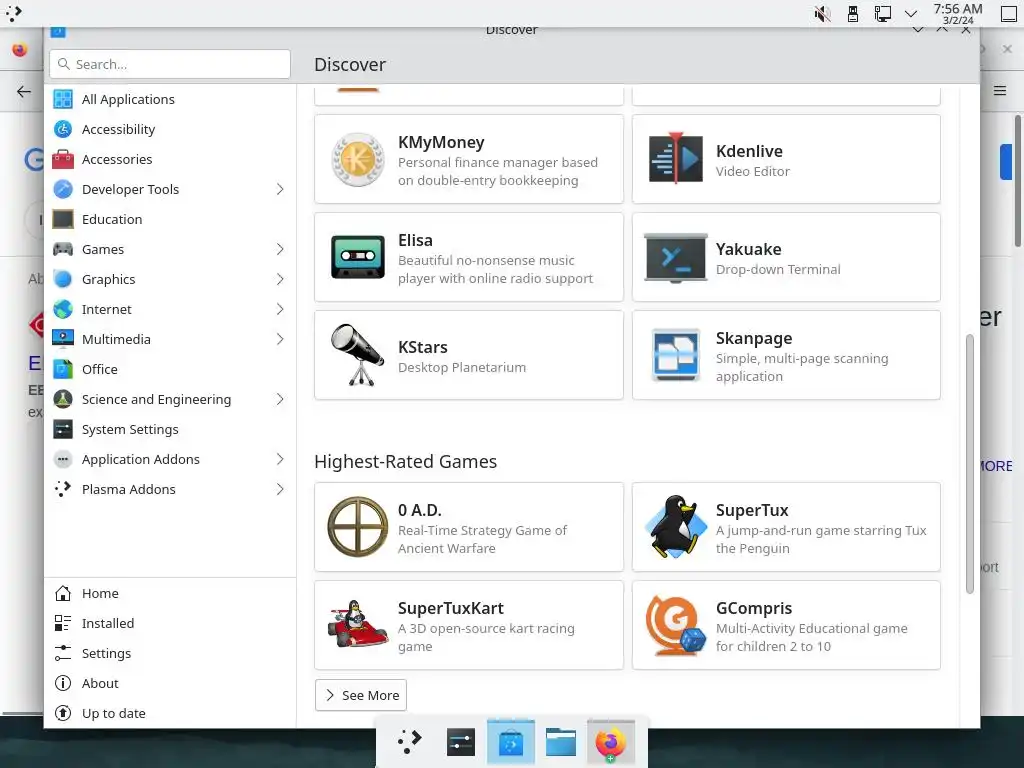Open the KStars Desktop Planetarium card
Screen dimensions: 1024x768
pos(469,355)
